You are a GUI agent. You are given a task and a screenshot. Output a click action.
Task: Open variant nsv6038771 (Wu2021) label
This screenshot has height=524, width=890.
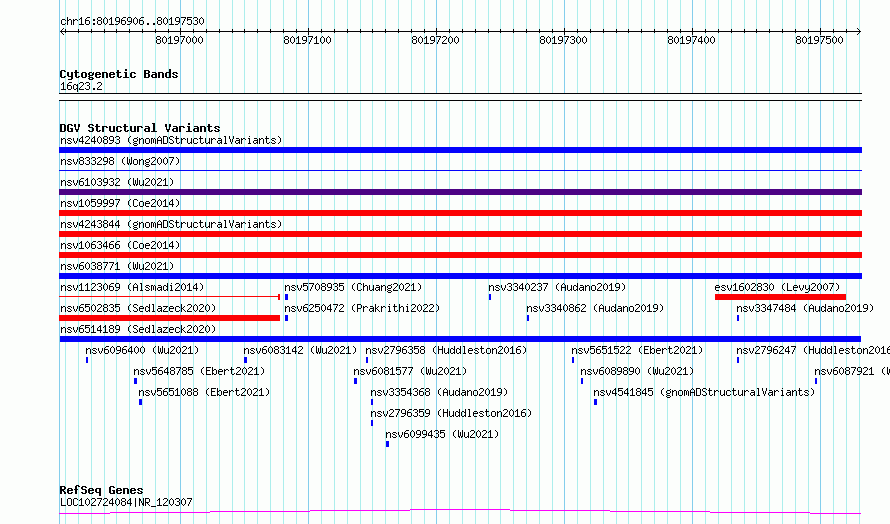coord(117,266)
